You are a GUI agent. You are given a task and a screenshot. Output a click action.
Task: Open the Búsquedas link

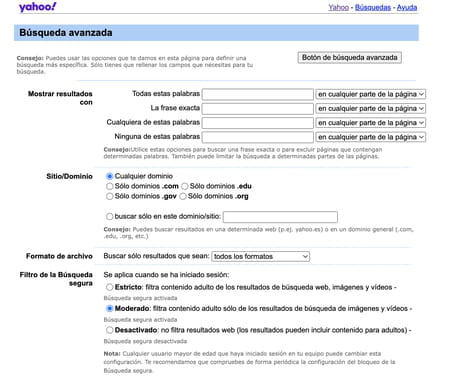click(x=373, y=7)
